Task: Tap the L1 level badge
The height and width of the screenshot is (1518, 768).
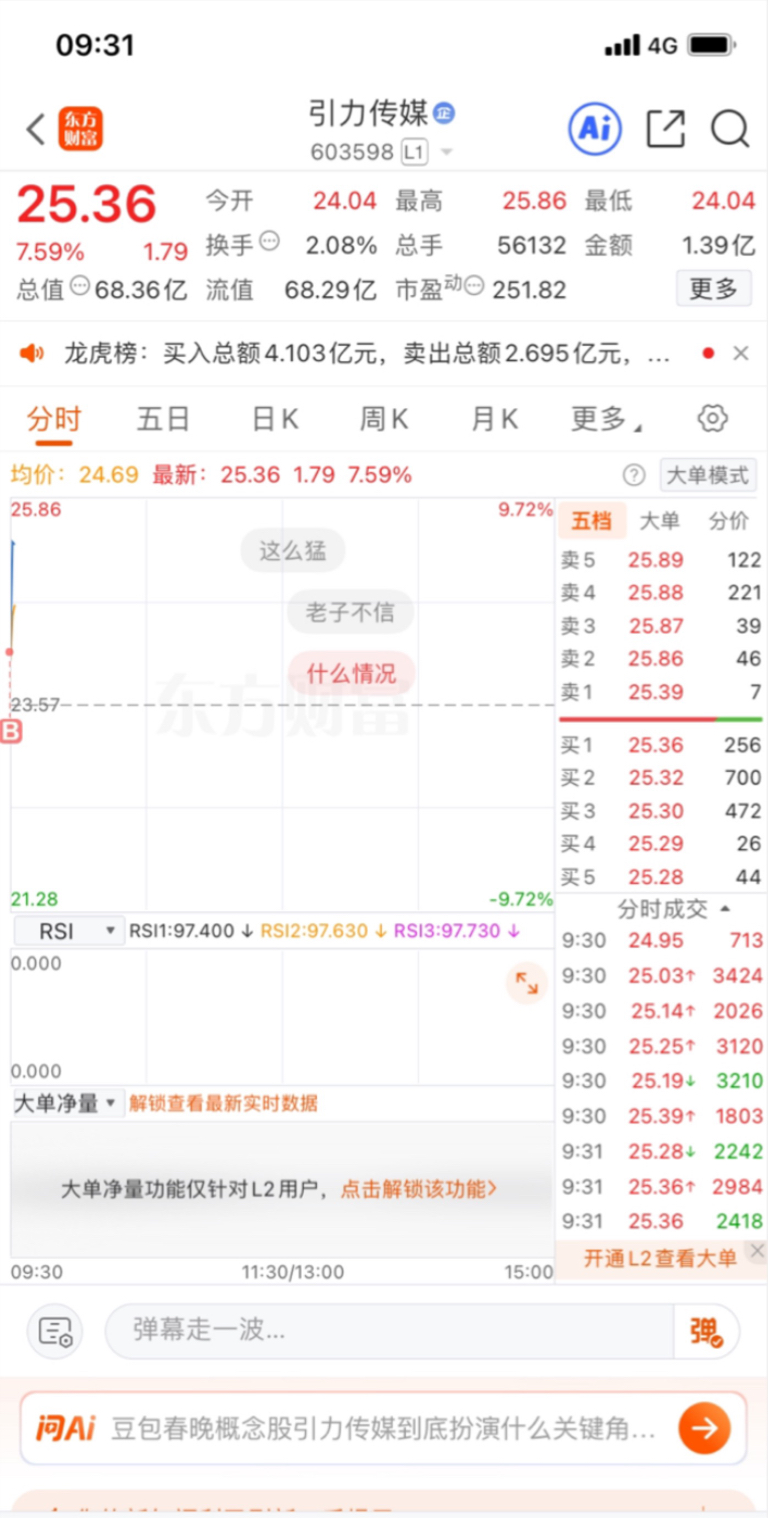Action: 415,152
